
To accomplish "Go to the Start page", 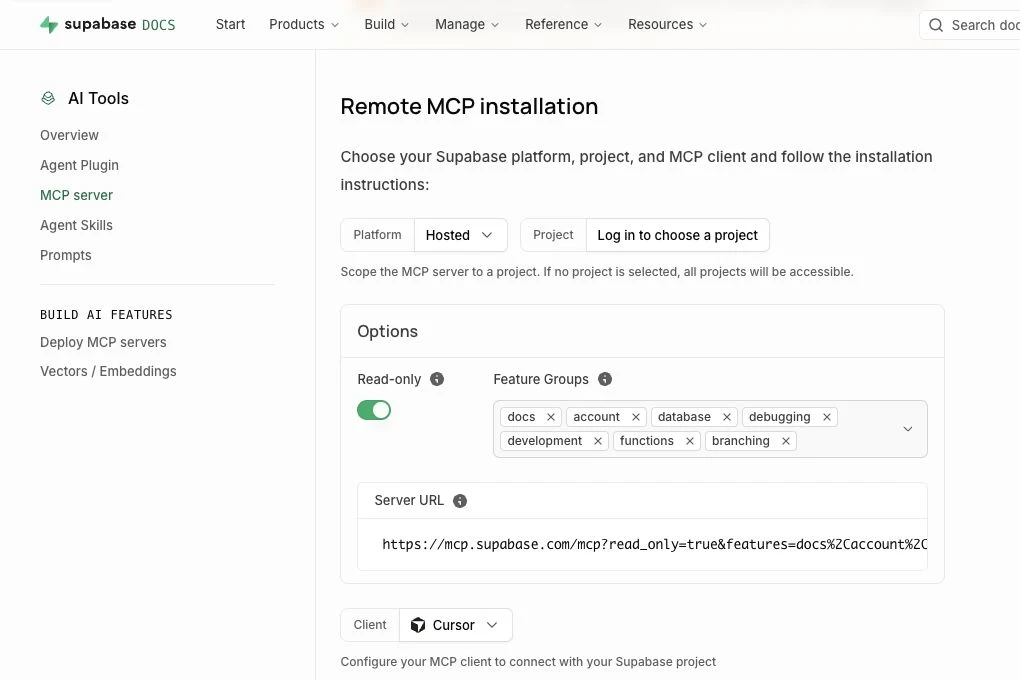I will pyautogui.click(x=230, y=25).
